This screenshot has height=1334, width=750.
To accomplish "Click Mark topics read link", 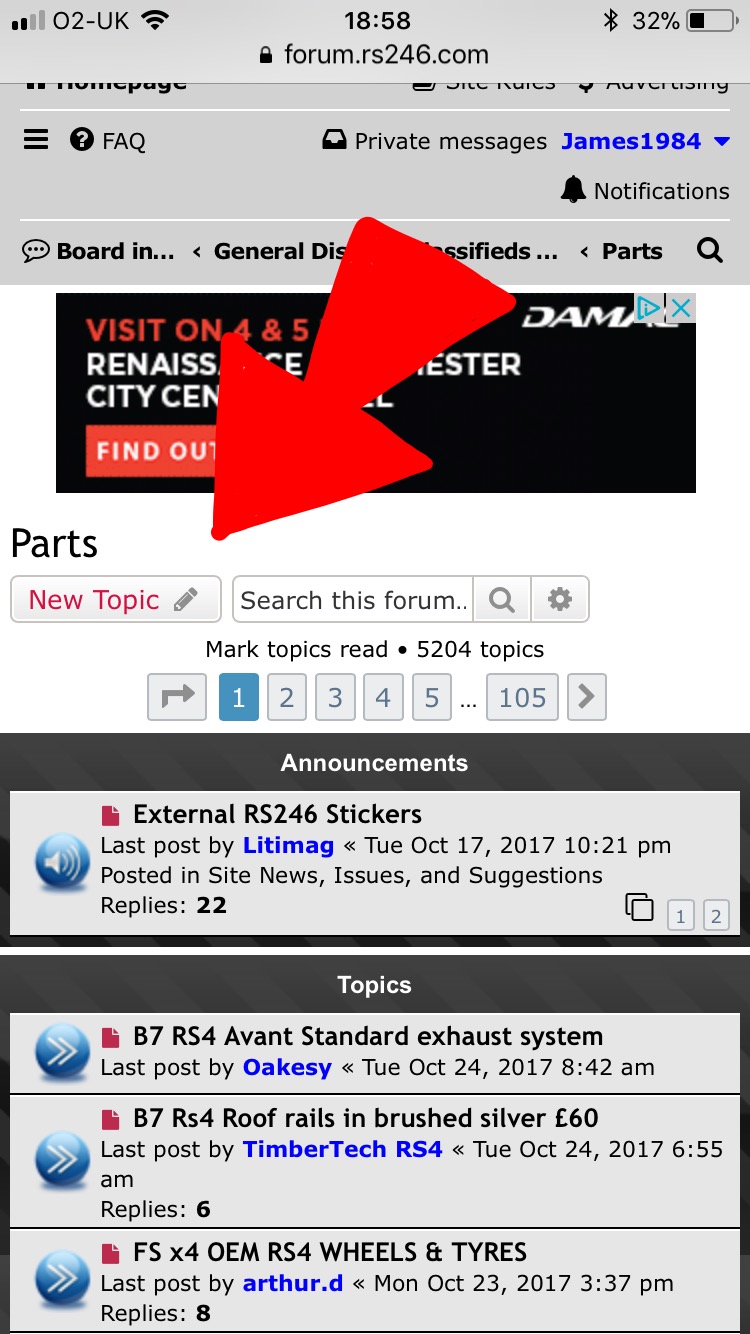I will pyautogui.click(x=297, y=650).
